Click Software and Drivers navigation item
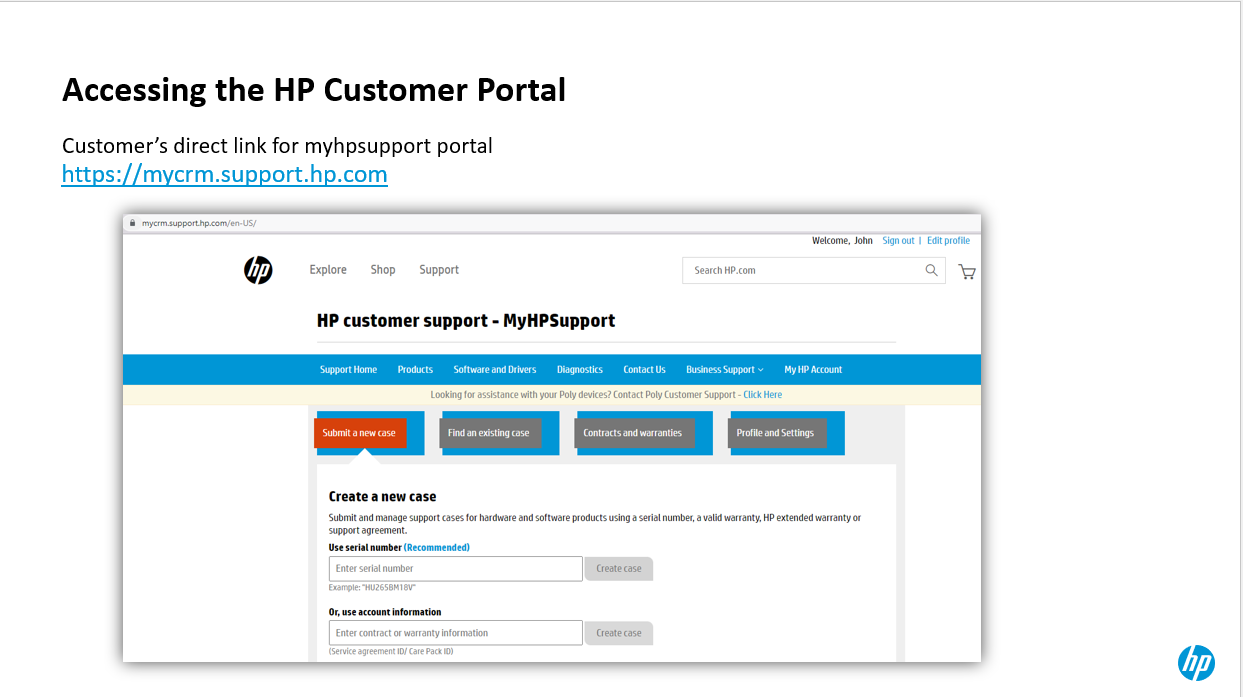 494,369
